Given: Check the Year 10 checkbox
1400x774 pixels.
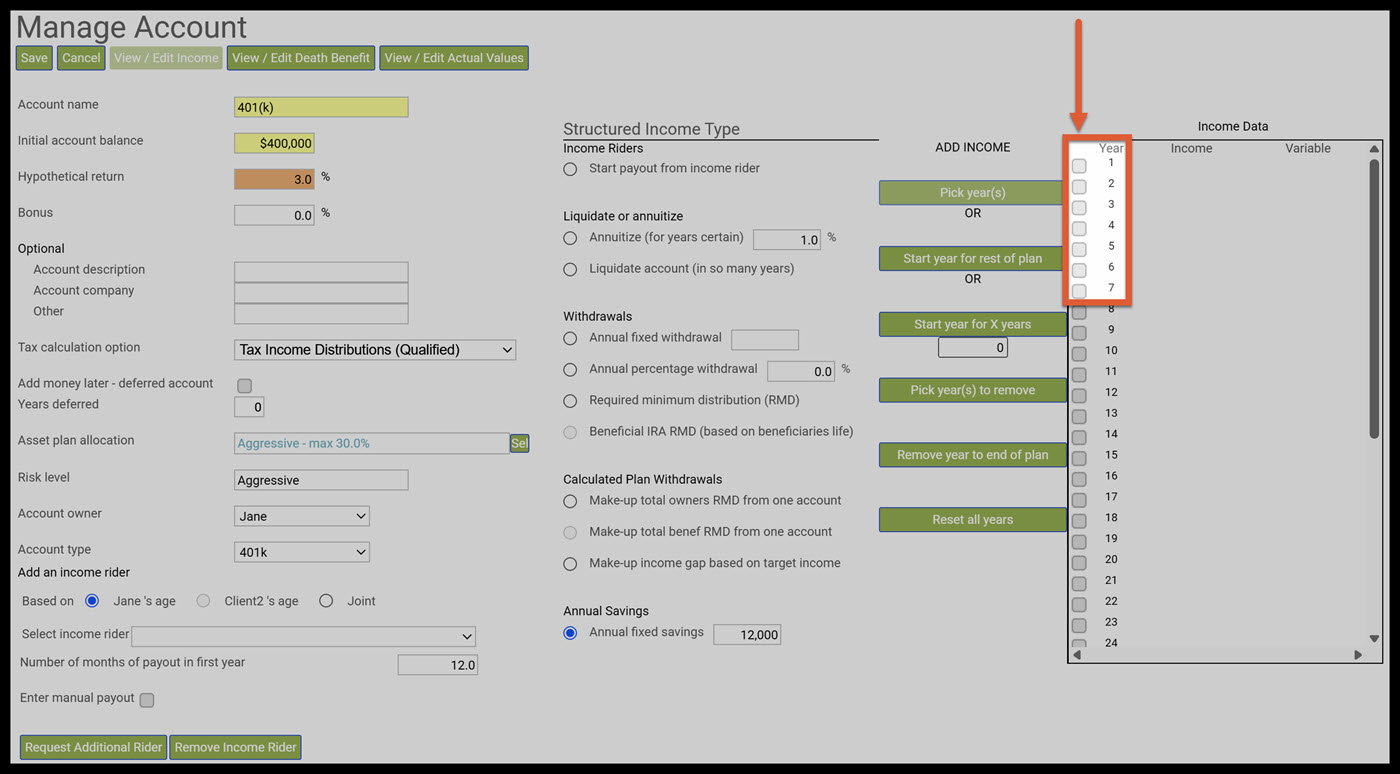Looking at the screenshot, I should (x=1079, y=354).
